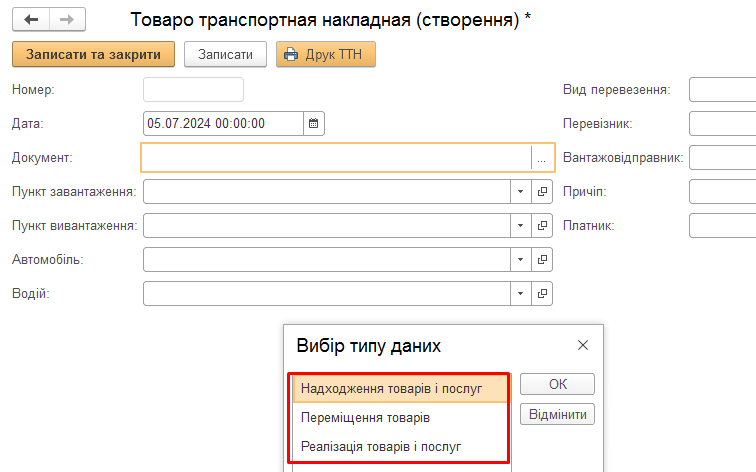The height and width of the screenshot is (472, 756).
Task: Open the calendar picker for Дата
Action: [x=314, y=124]
